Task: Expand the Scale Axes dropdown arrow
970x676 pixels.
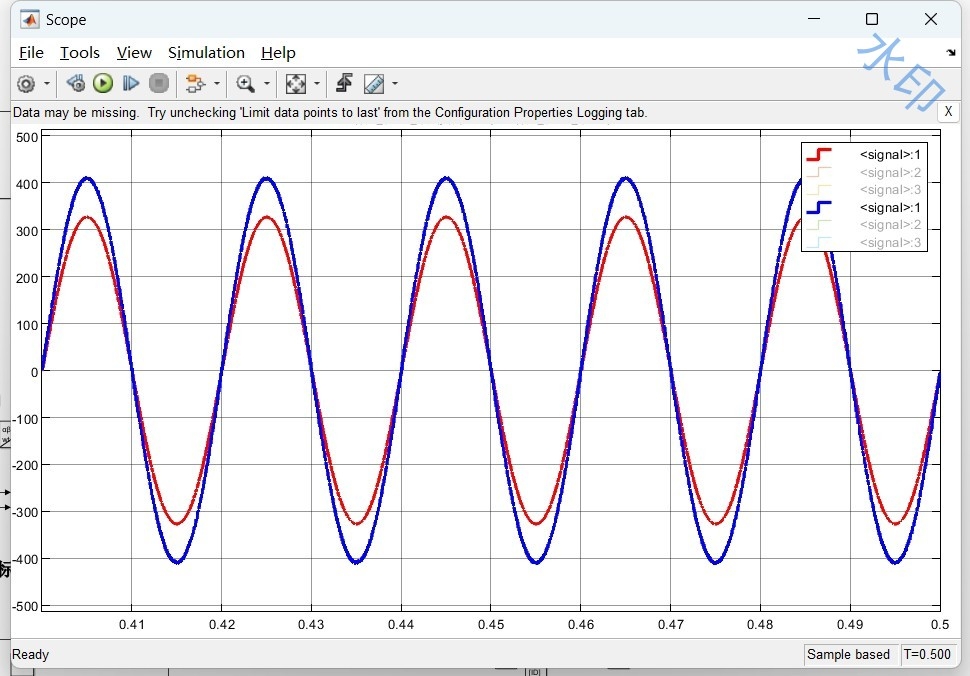Action: coord(317,83)
